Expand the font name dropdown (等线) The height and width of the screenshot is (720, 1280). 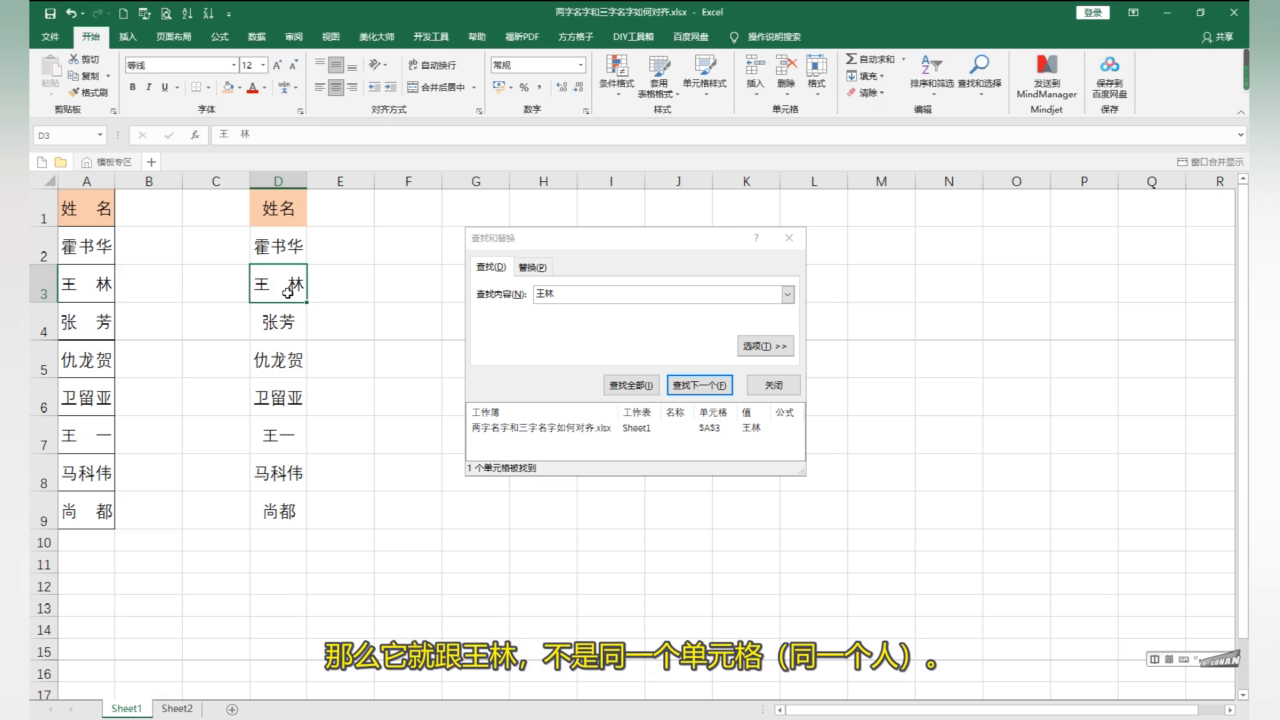pyautogui.click(x=231, y=65)
